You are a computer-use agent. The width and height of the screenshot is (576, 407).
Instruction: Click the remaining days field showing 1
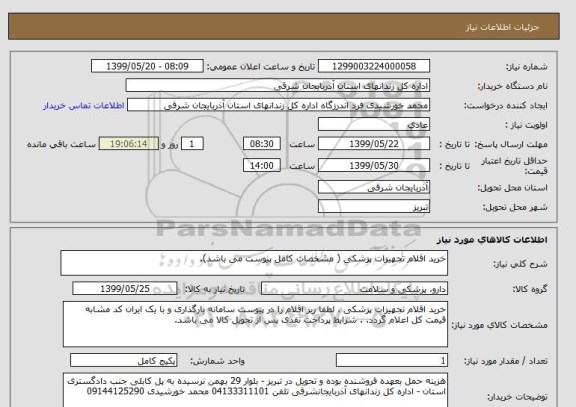[192, 144]
